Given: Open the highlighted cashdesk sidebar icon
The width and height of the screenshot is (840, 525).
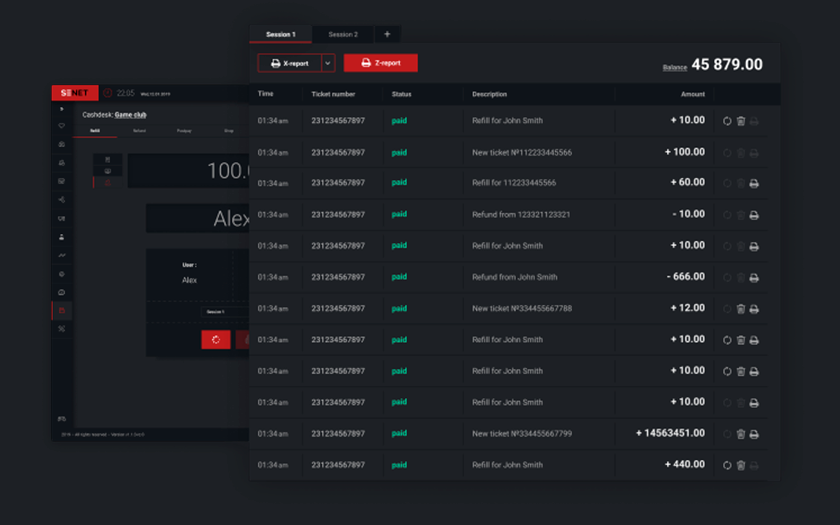Looking at the screenshot, I should coord(62,311).
